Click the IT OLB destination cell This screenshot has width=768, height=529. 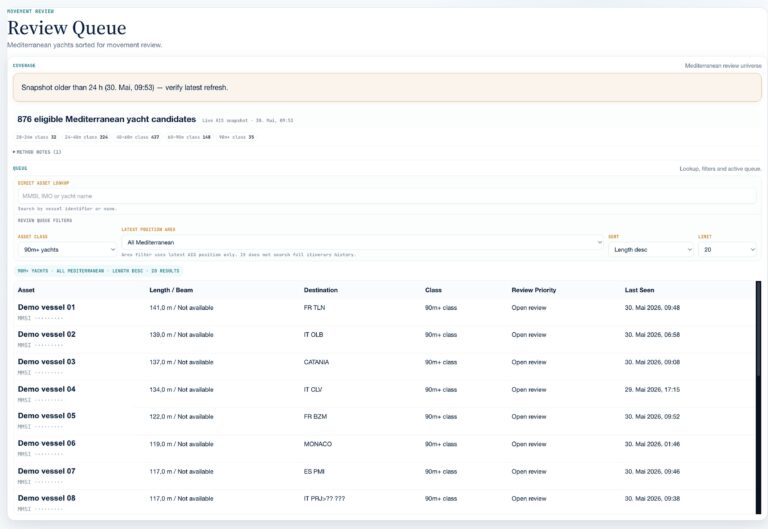(313, 335)
